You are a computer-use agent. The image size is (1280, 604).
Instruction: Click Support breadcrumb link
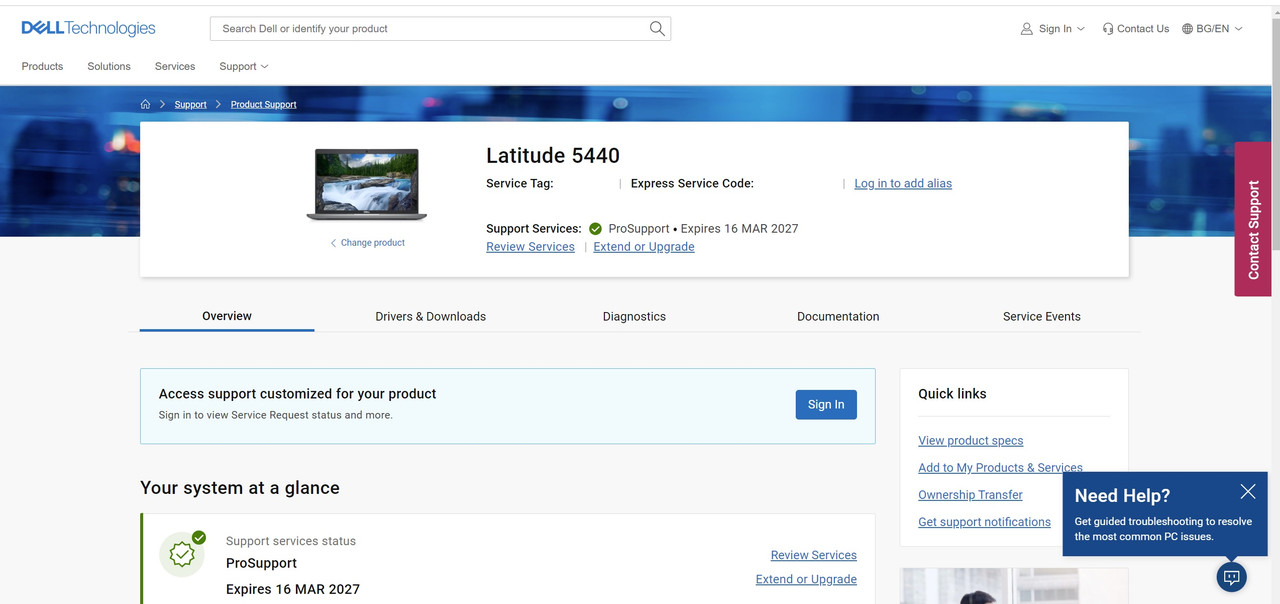190,104
